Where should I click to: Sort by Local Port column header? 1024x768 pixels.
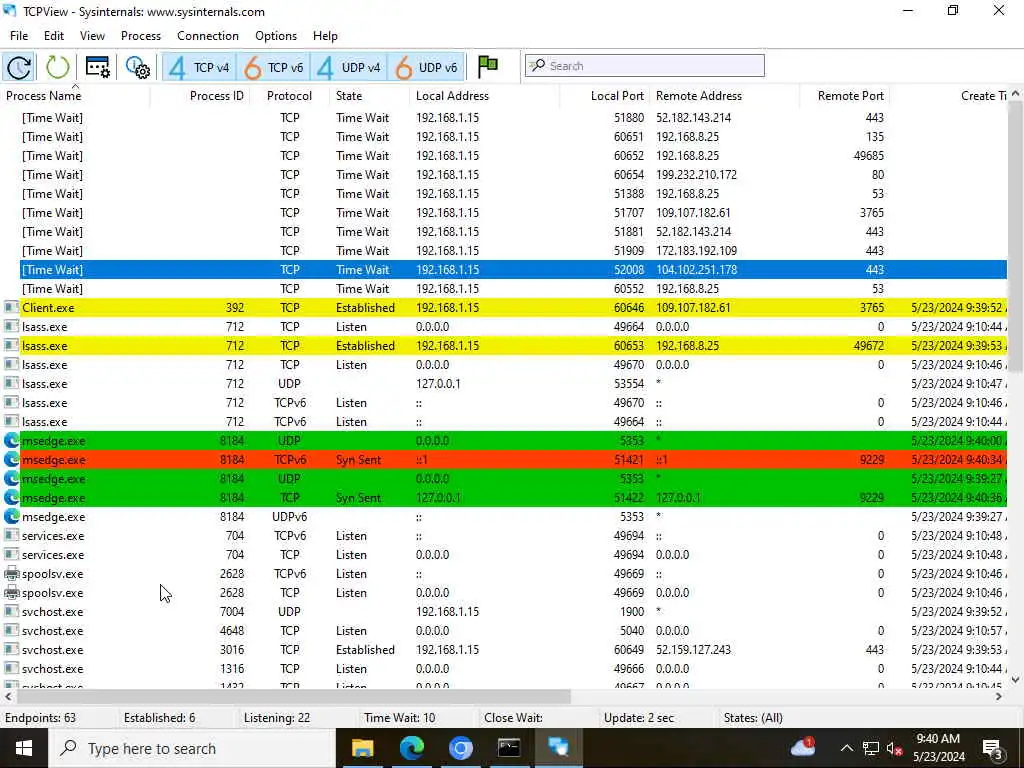point(617,96)
